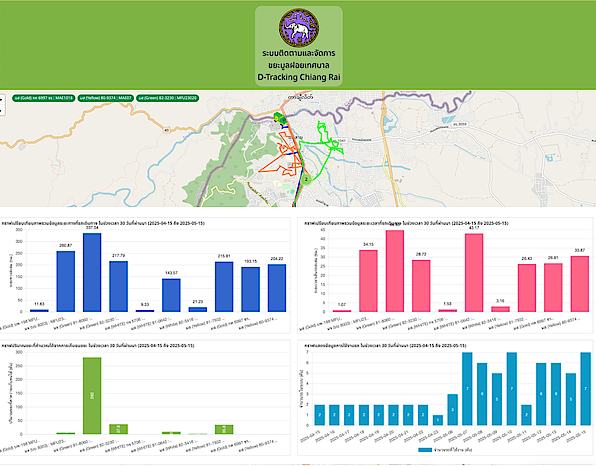Zoom in on the map
This screenshot has height=467, width=596.
2,99
